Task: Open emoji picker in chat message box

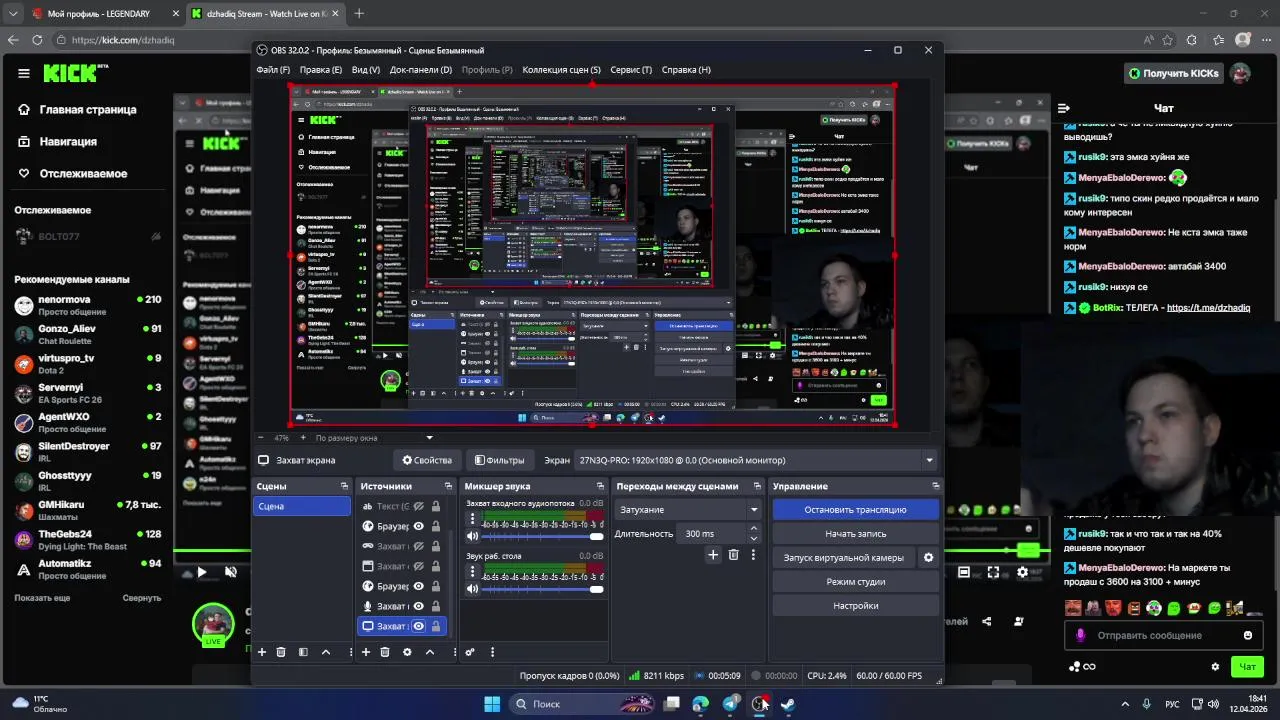Action: [x=1248, y=635]
